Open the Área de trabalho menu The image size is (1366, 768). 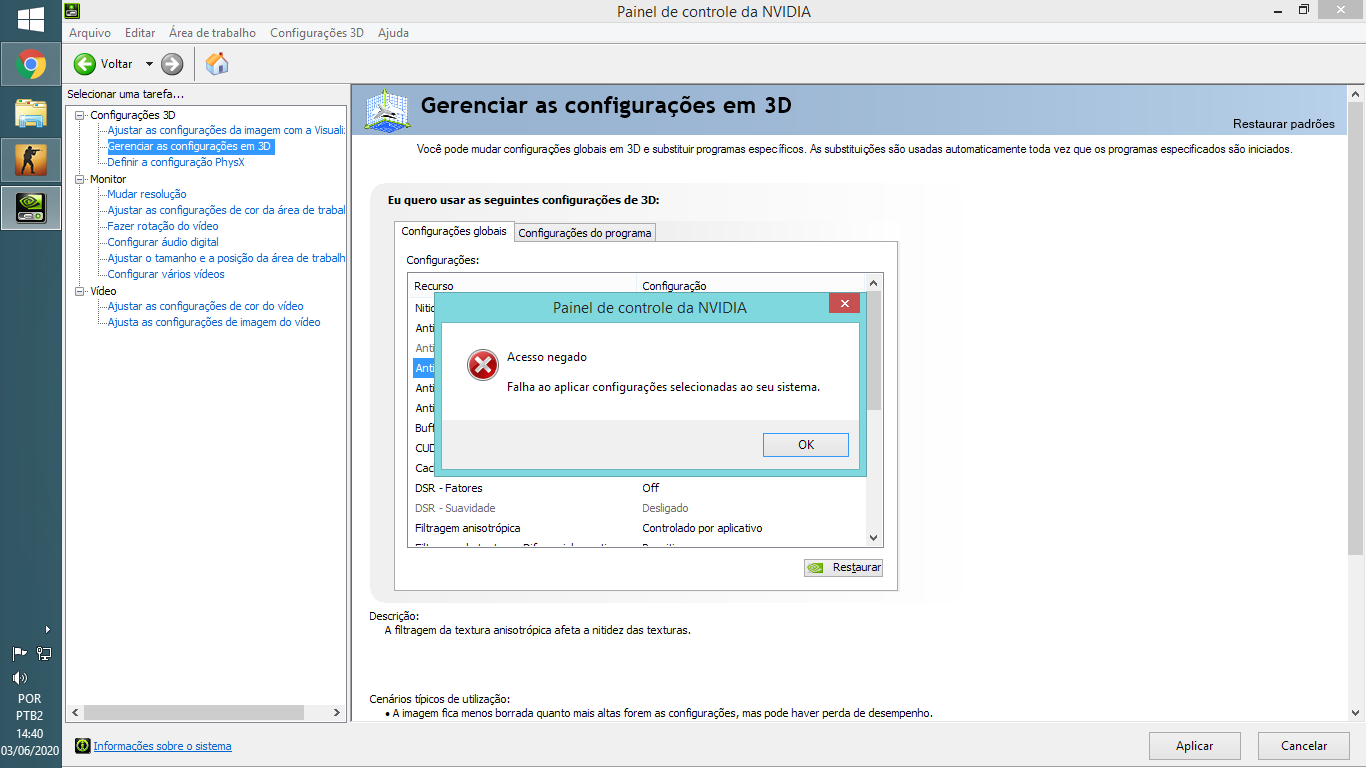point(212,33)
